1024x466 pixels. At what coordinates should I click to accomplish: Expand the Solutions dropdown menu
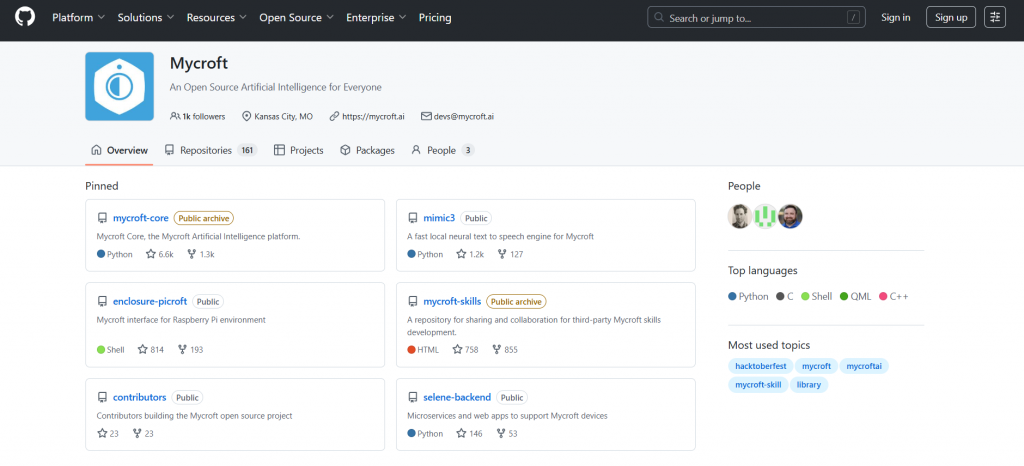click(146, 18)
